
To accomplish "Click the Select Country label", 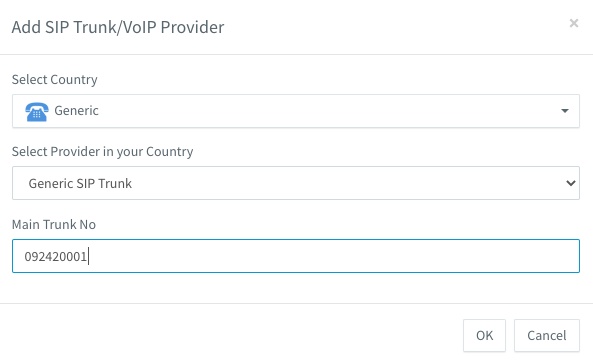I will pyautogui.click(x=54, y=79).
